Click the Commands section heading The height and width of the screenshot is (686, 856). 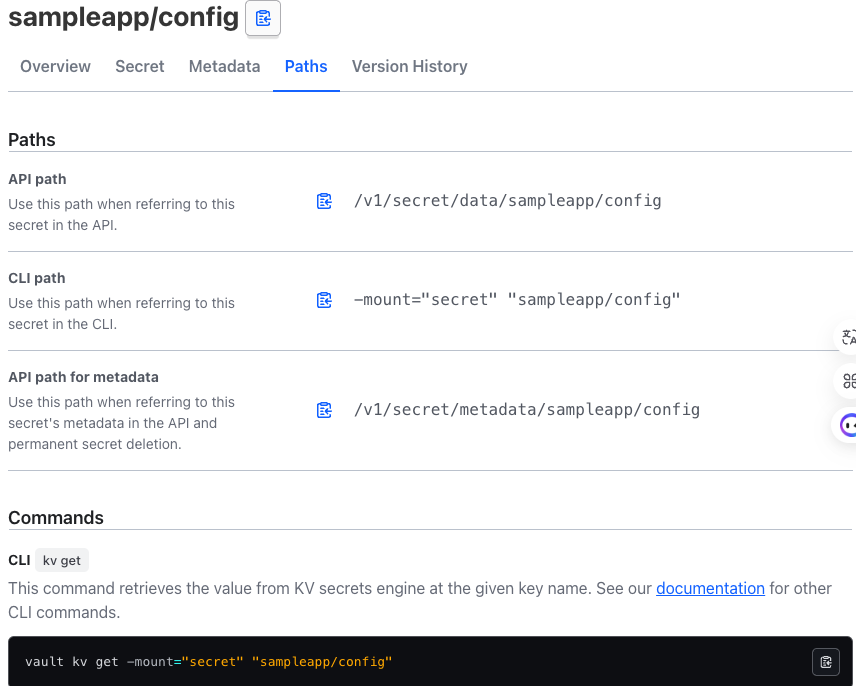(56, 517)
